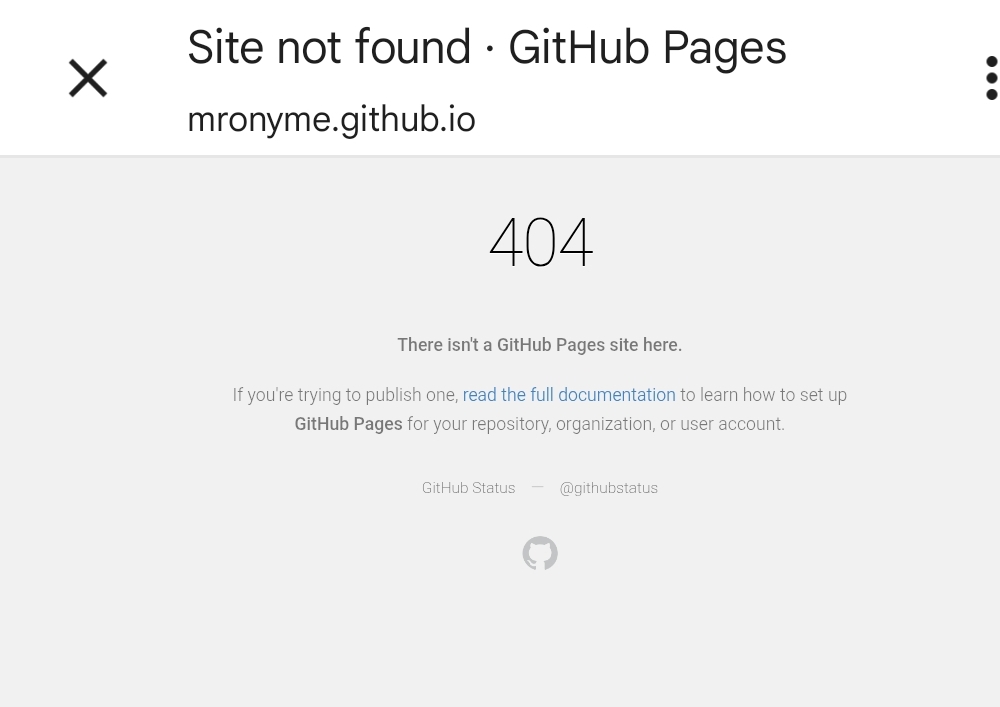Screen dimensions: 1000x707
Task: Visit the GitHub Status link
Action: point(468,488)
